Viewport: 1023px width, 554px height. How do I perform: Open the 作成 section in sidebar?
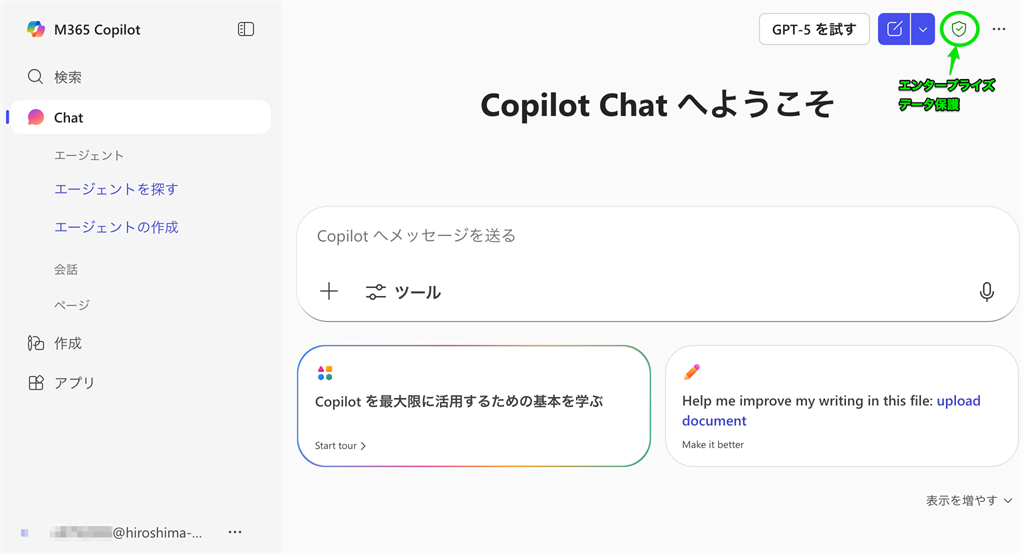tap(67, 343)
